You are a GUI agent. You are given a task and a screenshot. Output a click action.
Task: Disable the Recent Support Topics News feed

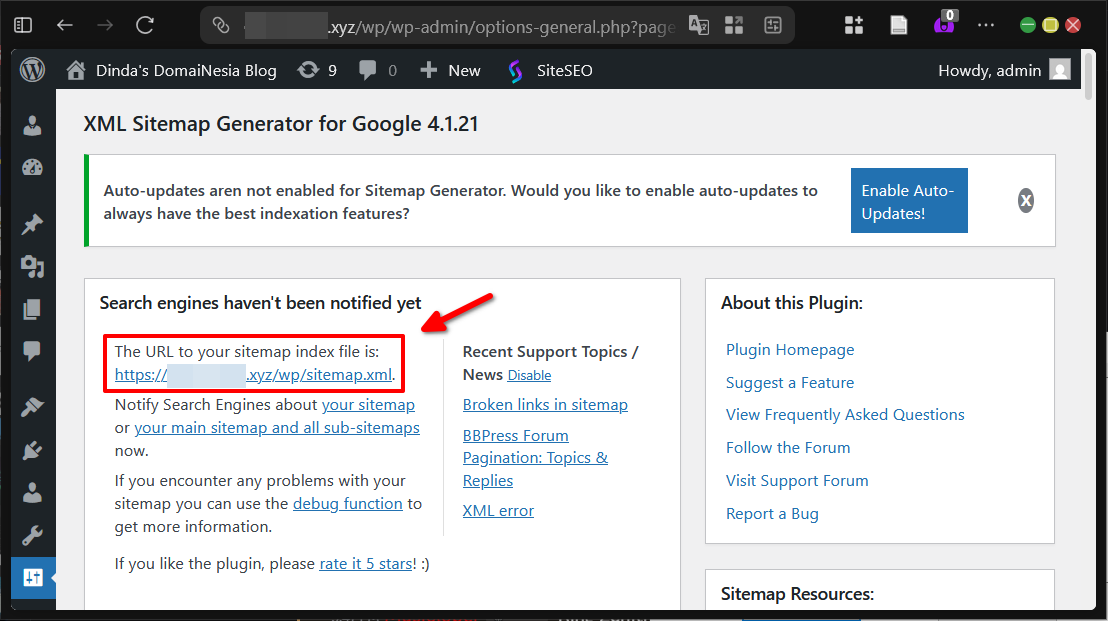(529, 375)
